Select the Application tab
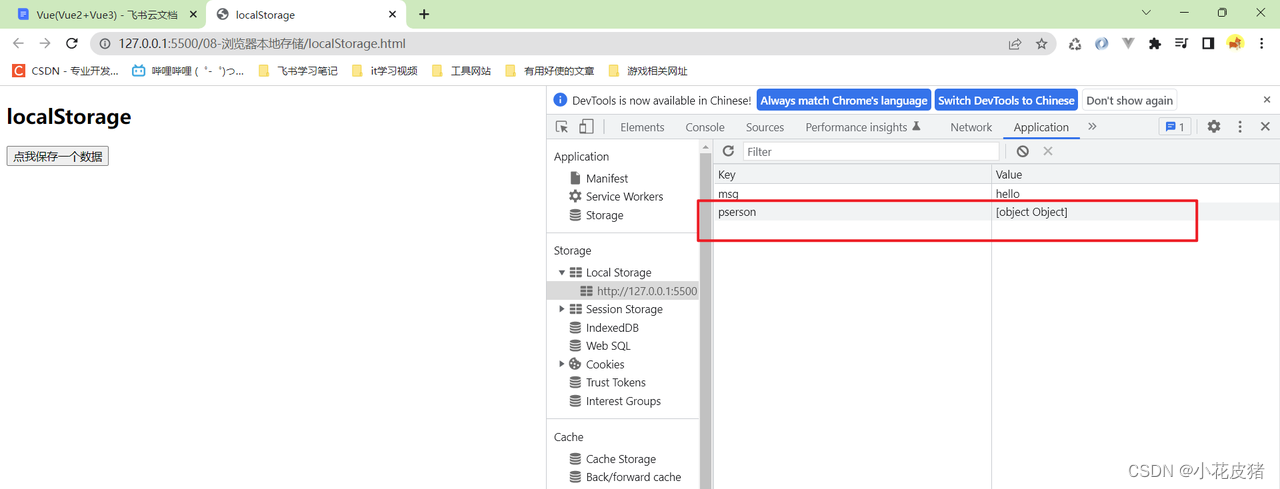1280x489 pixels. coord(1041,127)
